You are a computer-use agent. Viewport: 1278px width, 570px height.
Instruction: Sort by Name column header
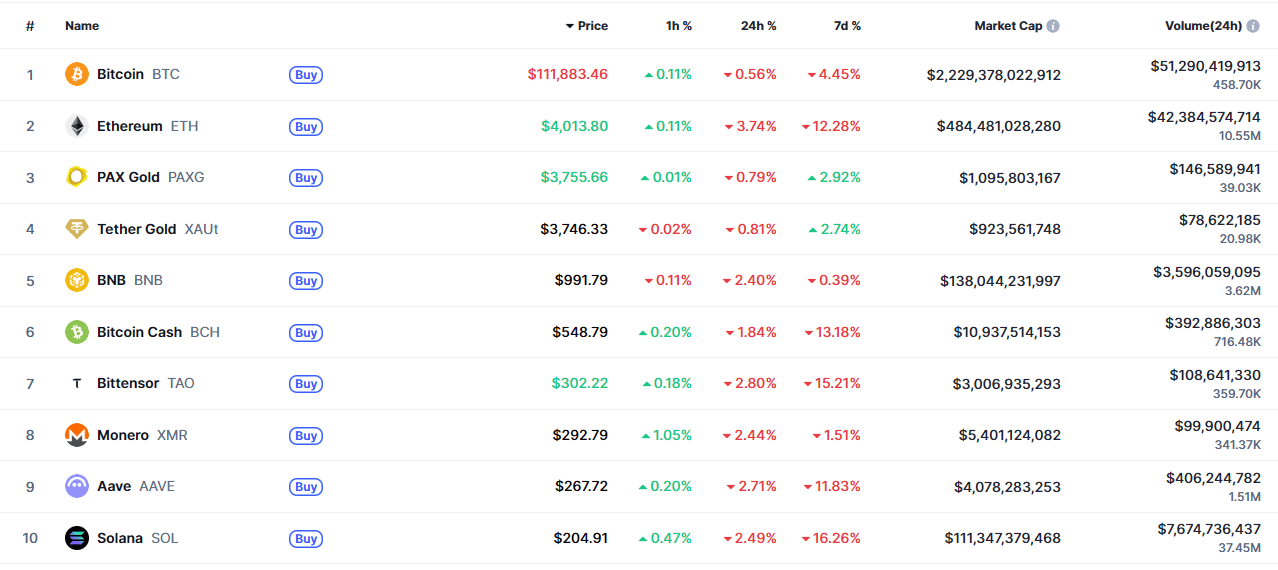click(82, 26)
